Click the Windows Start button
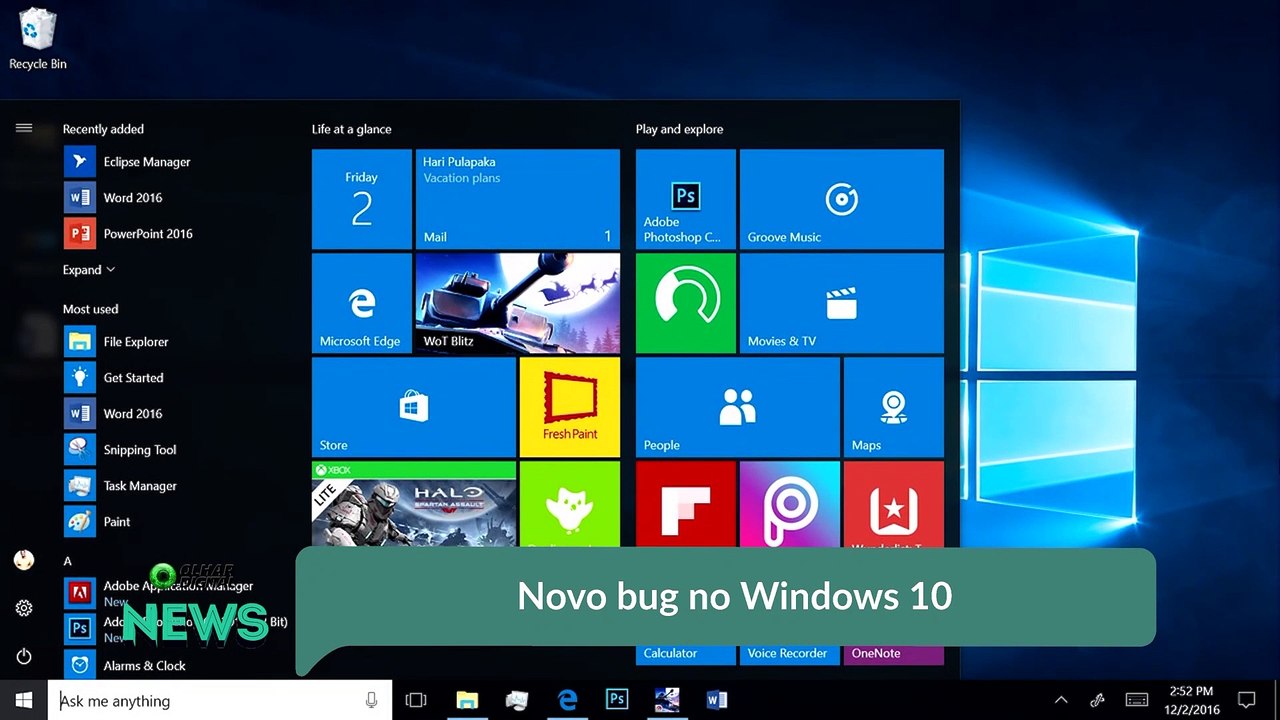 pyautogui.click(x=24, y=700)
